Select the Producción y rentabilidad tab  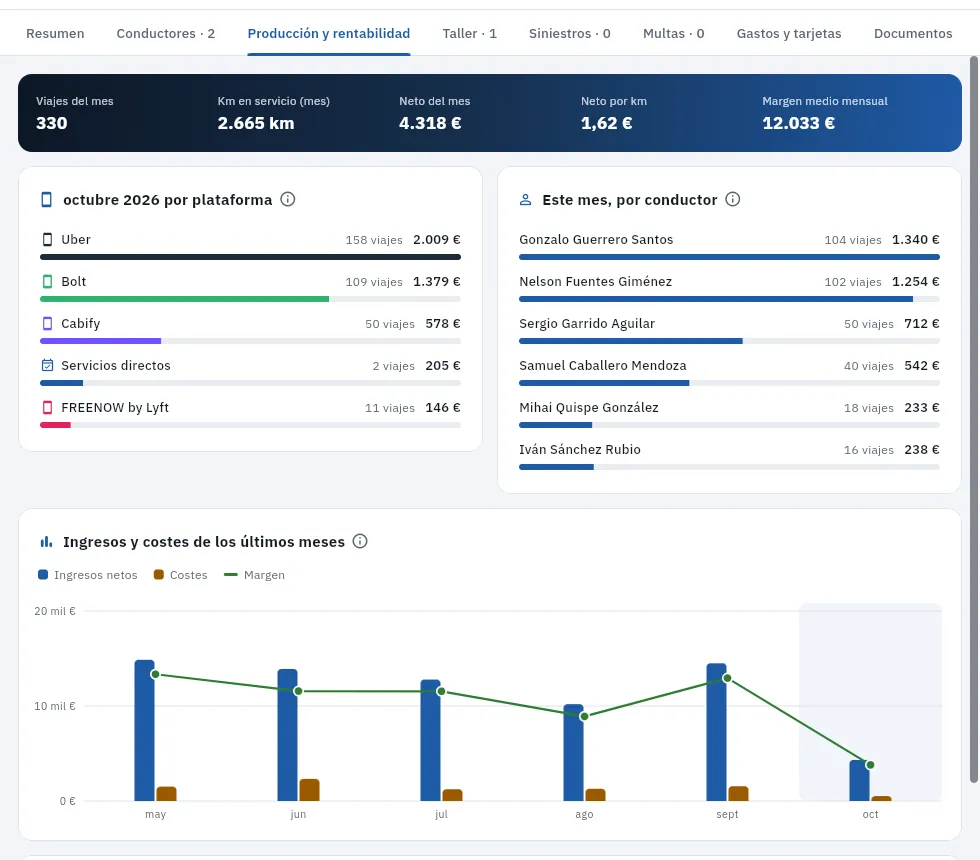(329, 33)
